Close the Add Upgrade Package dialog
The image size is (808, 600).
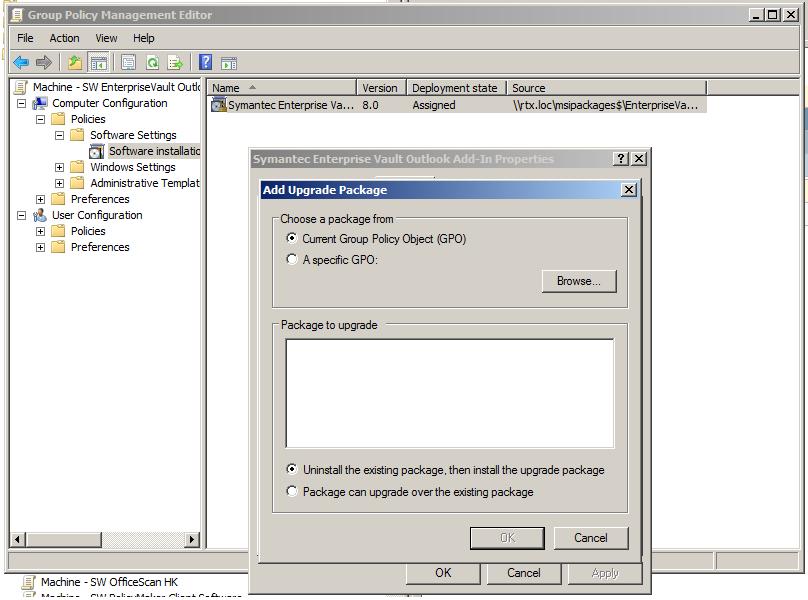coord(629,190)
